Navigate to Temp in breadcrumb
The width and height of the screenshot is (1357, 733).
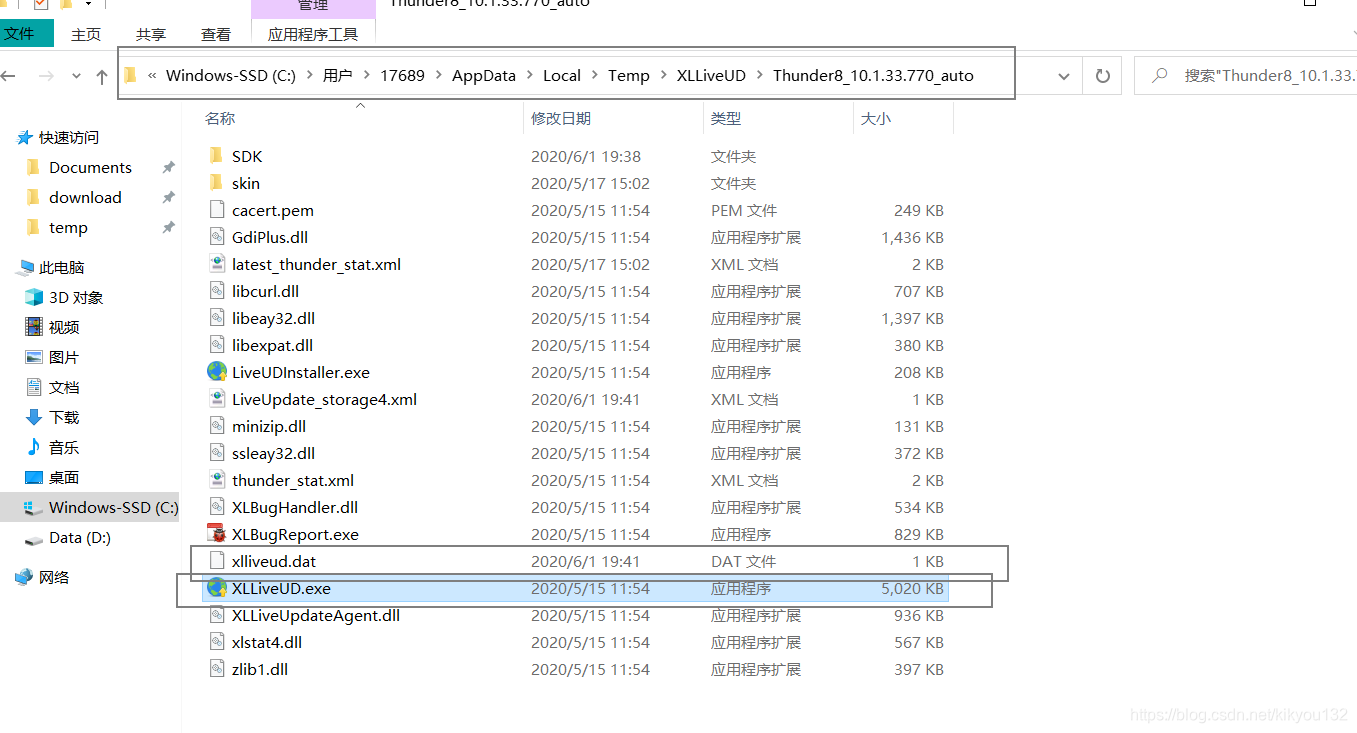coord(629,76)
